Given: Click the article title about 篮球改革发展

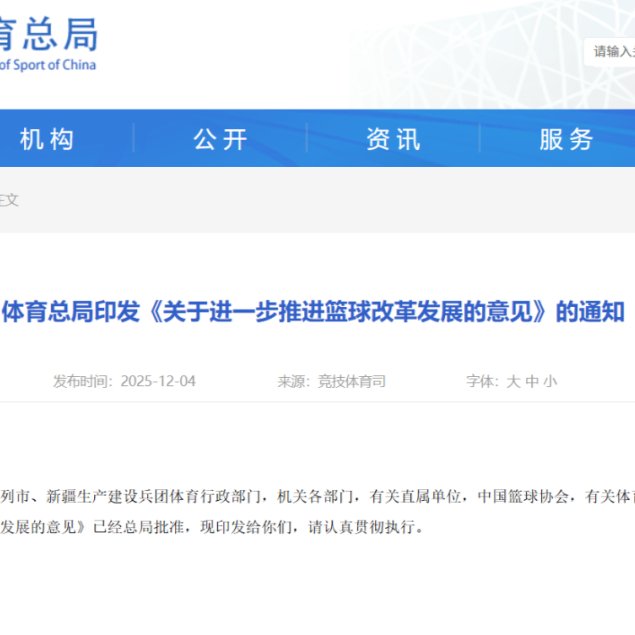Looking at the screenshot, I should click(x=313, y=311).
